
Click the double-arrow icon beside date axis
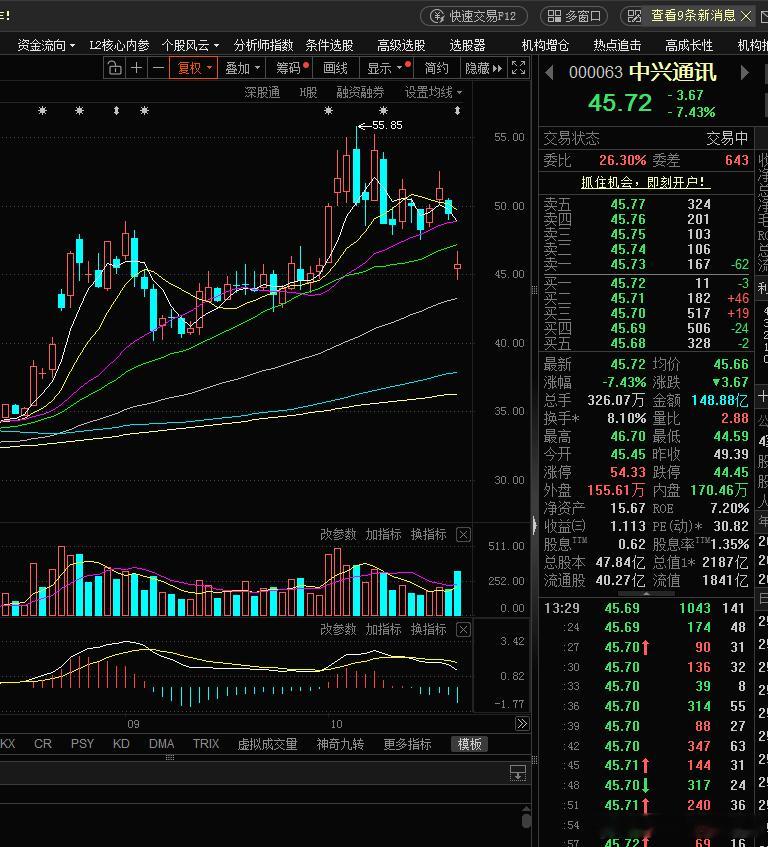[x=522, y=724]
